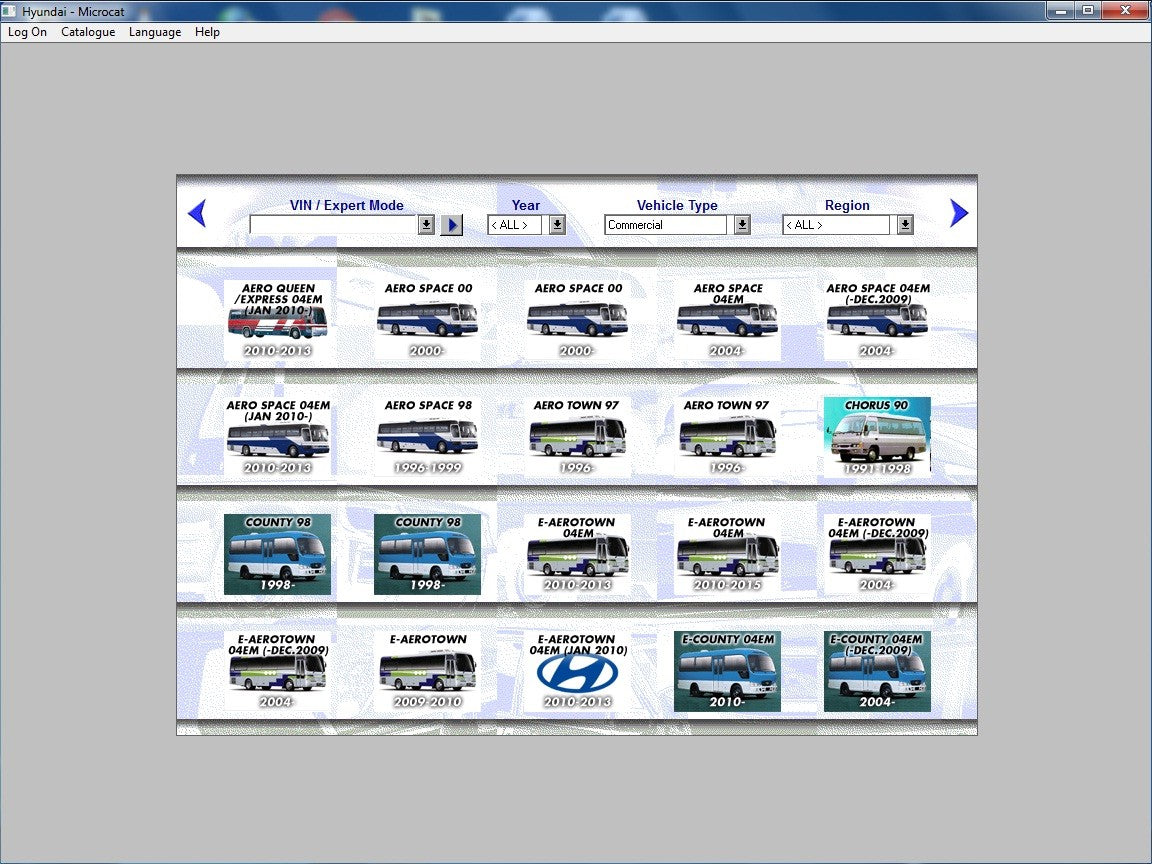This screenshot has height=864, width=1152.
Task: Open the Language menu
Action: click(x=155, y=32)
